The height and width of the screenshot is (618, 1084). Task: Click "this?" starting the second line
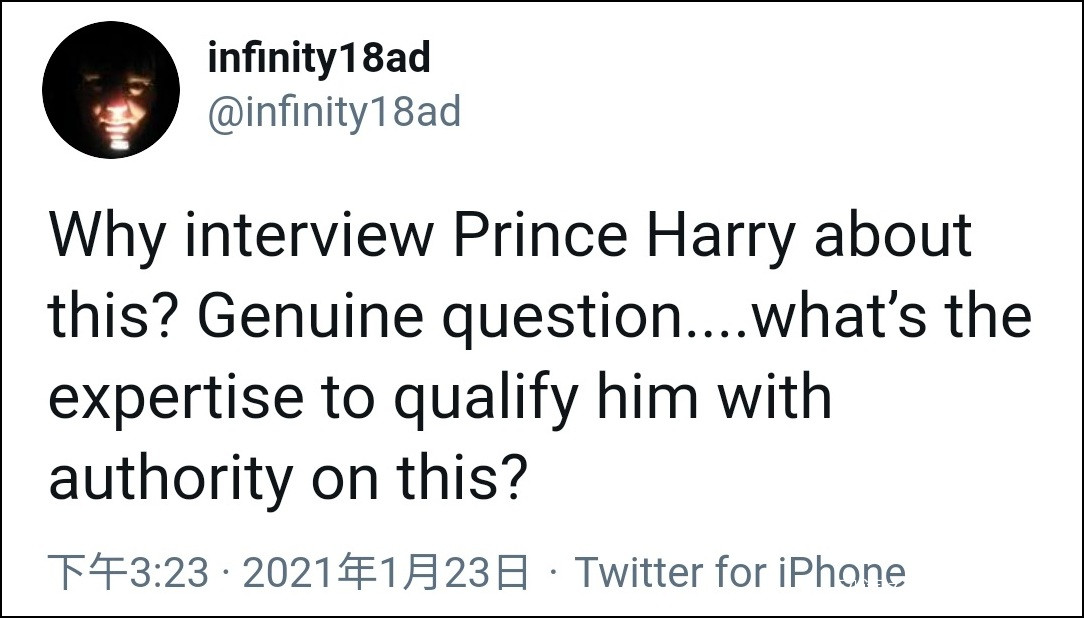point(114,318)
